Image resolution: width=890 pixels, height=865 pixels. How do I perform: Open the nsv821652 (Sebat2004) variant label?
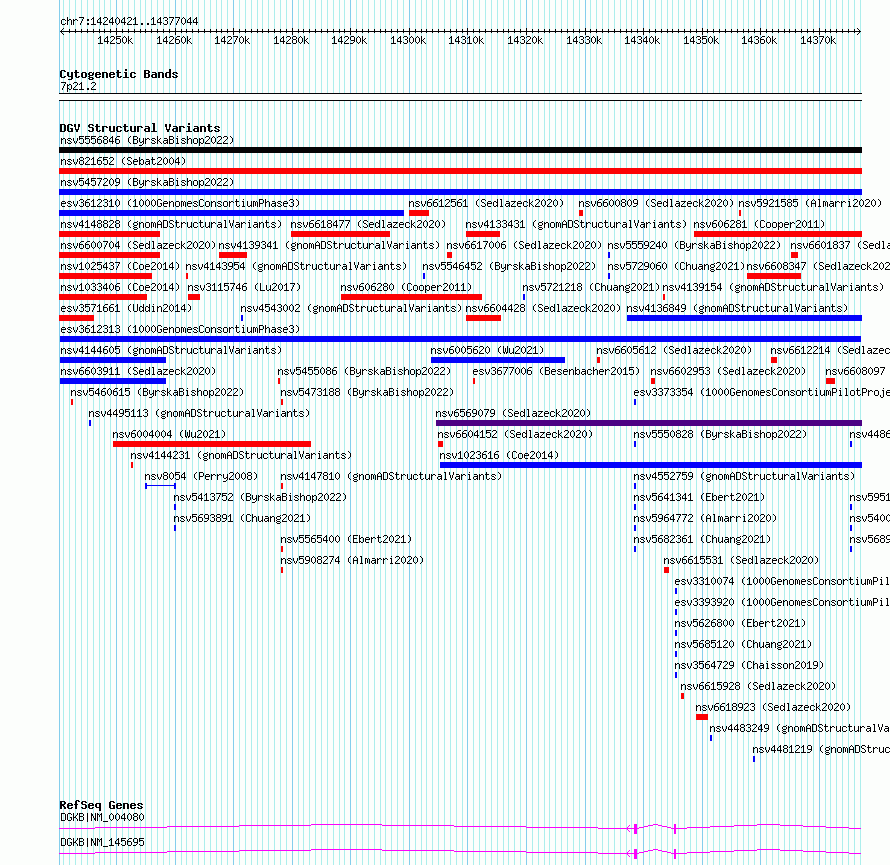tap(123, 161)
